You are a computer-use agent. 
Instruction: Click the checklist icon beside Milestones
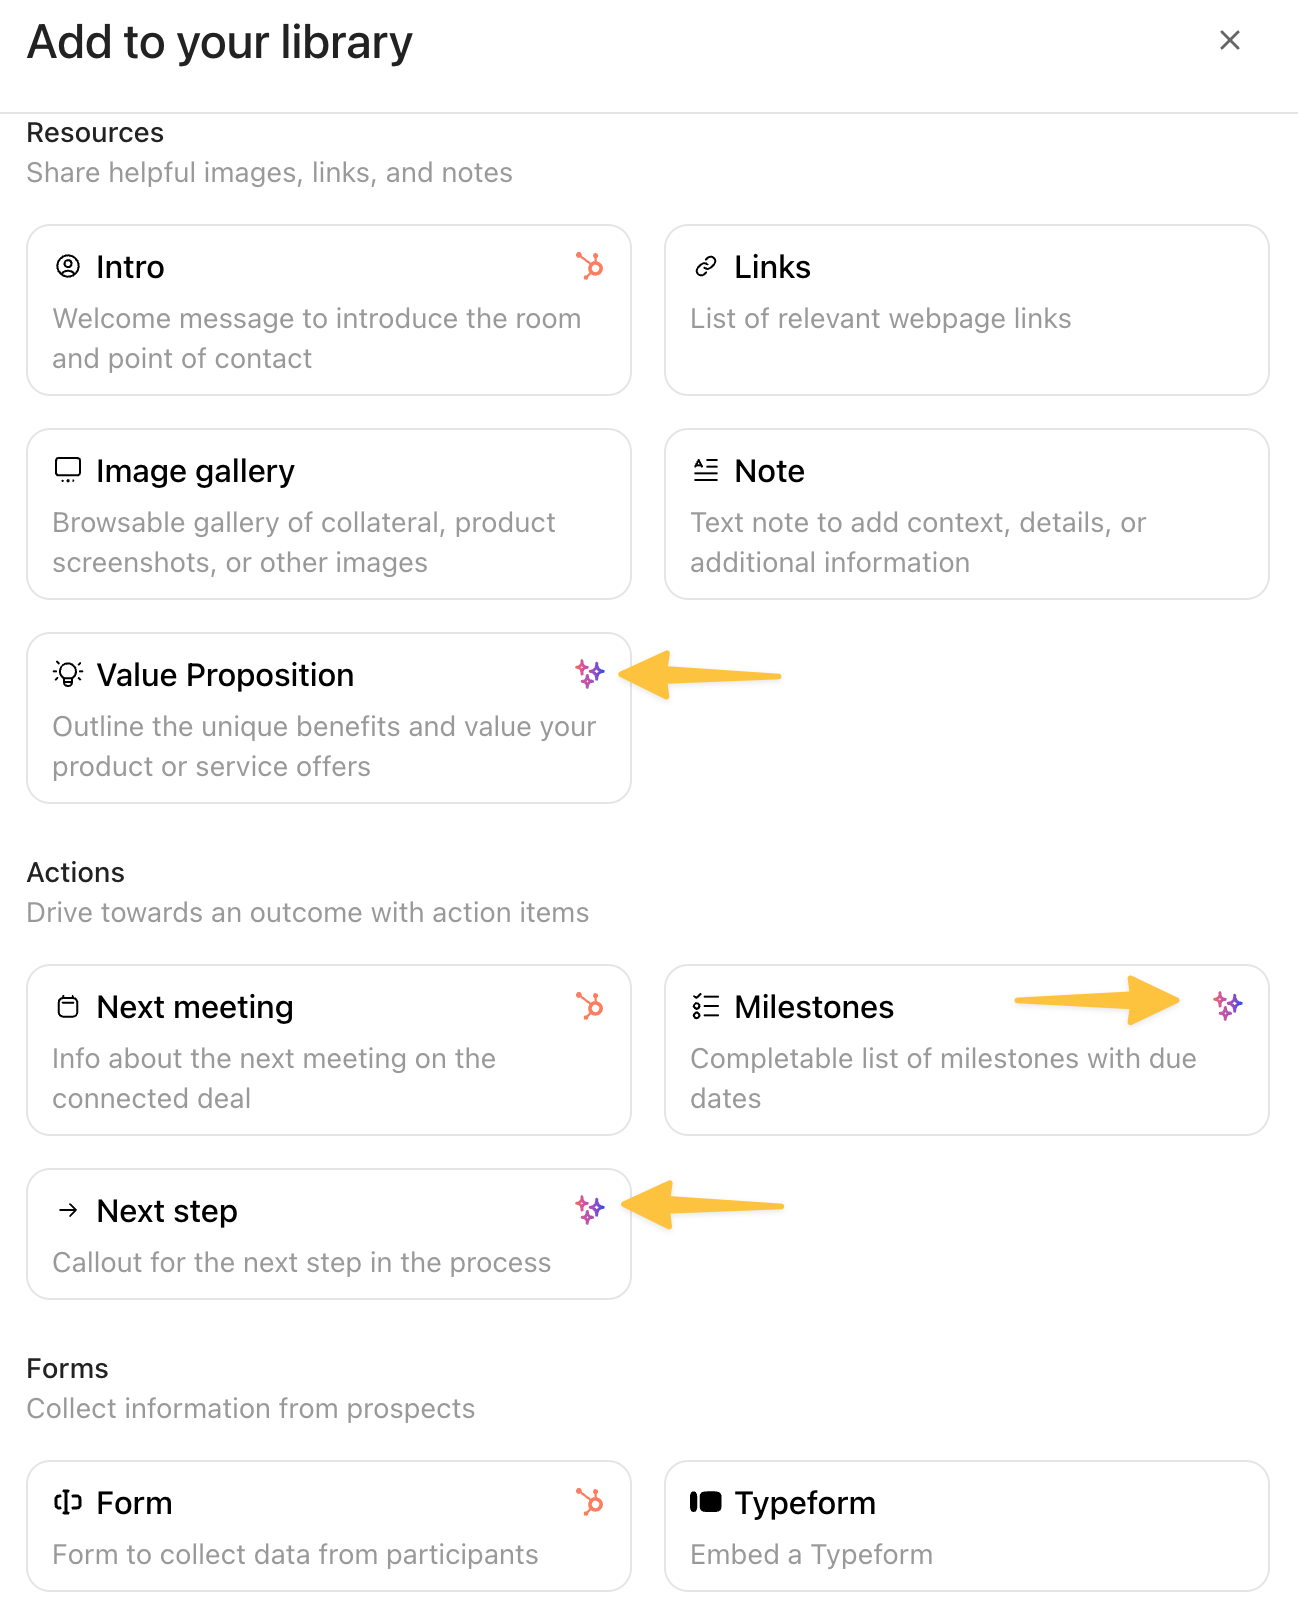(x=706, y=1006)
